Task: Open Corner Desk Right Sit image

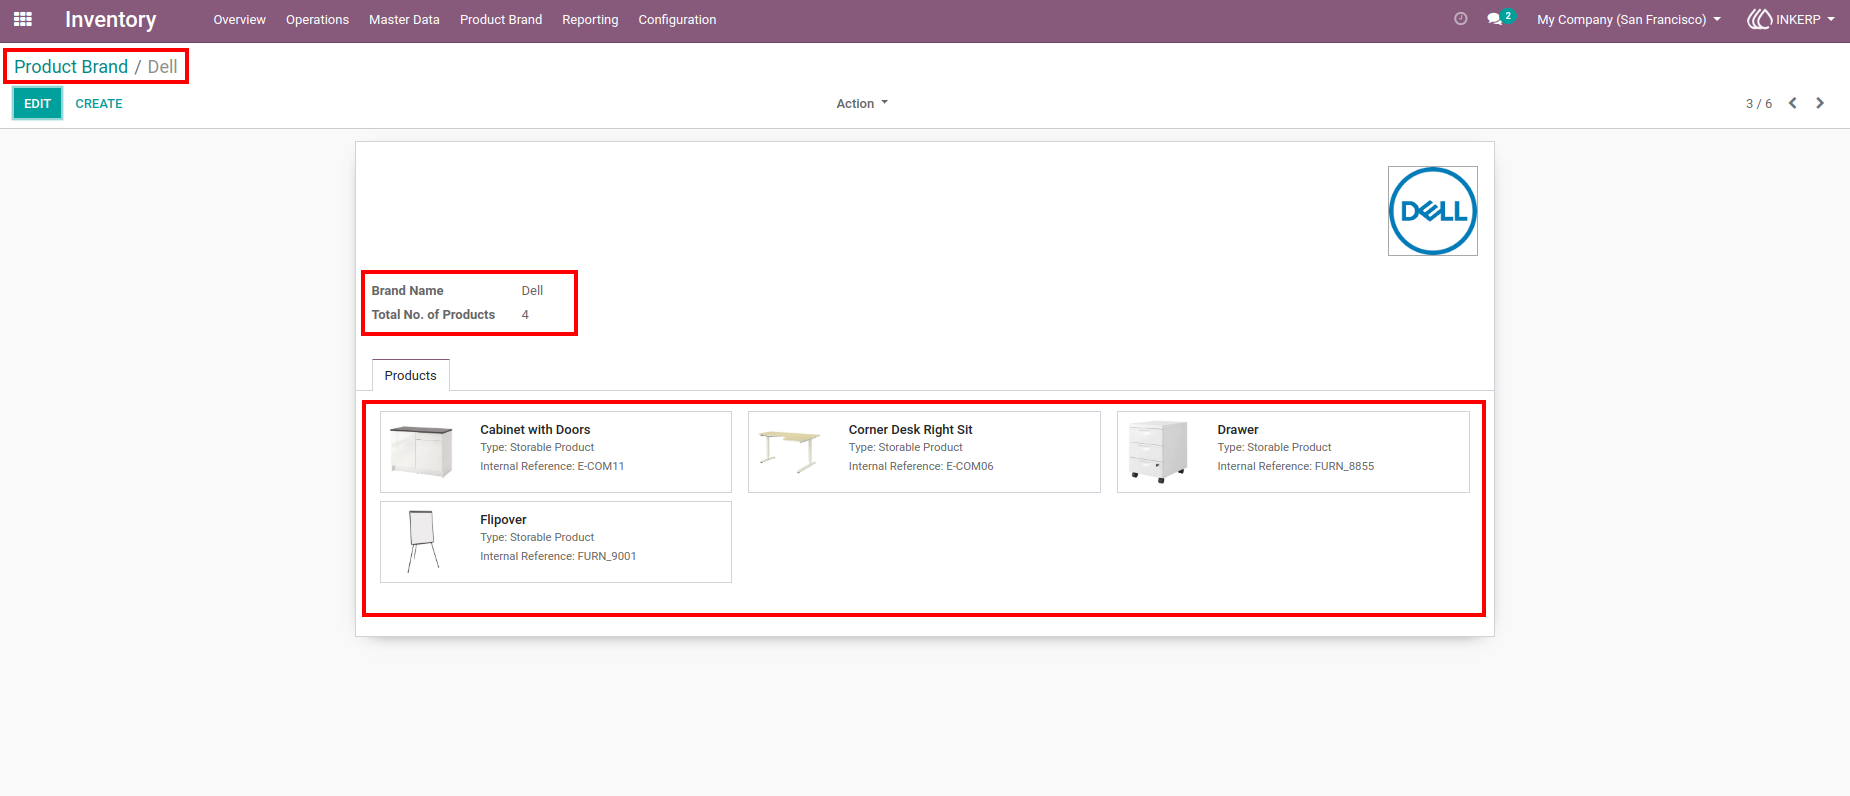Action: [790, 451]
